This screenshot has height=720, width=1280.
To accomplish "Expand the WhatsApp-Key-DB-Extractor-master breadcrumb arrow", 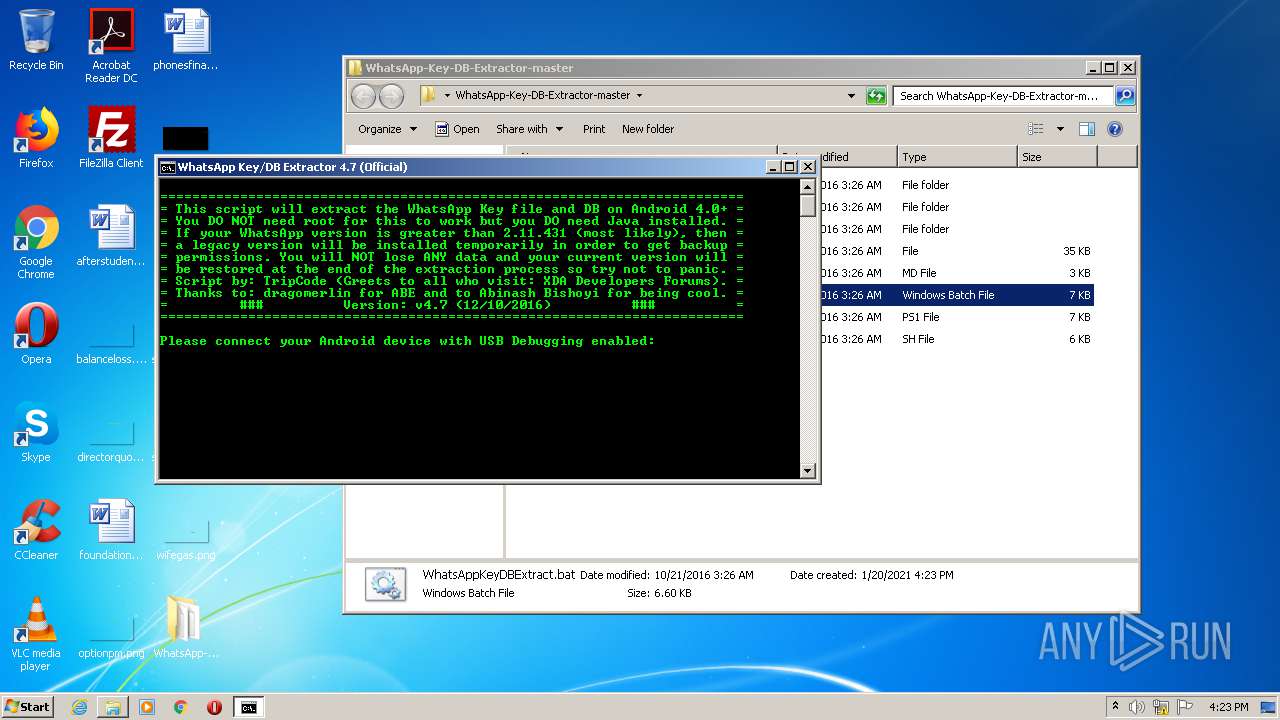I will [639, 96].
